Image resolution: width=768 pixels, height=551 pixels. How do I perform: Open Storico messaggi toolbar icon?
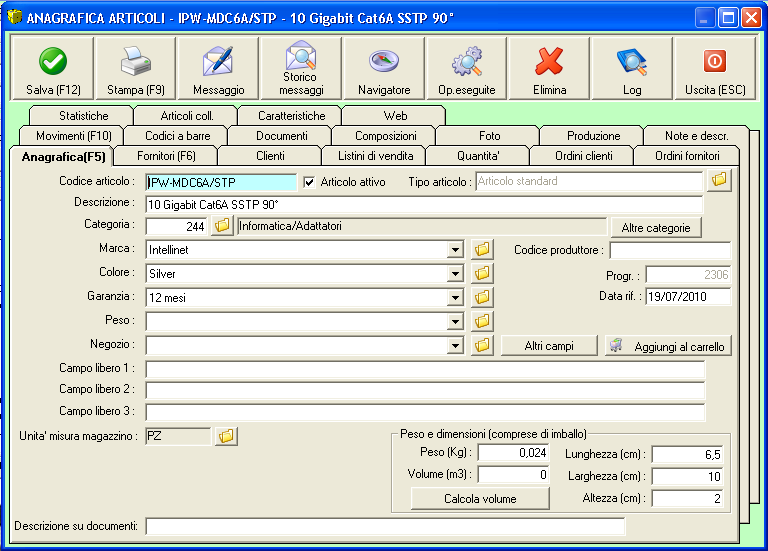(301, 69)
